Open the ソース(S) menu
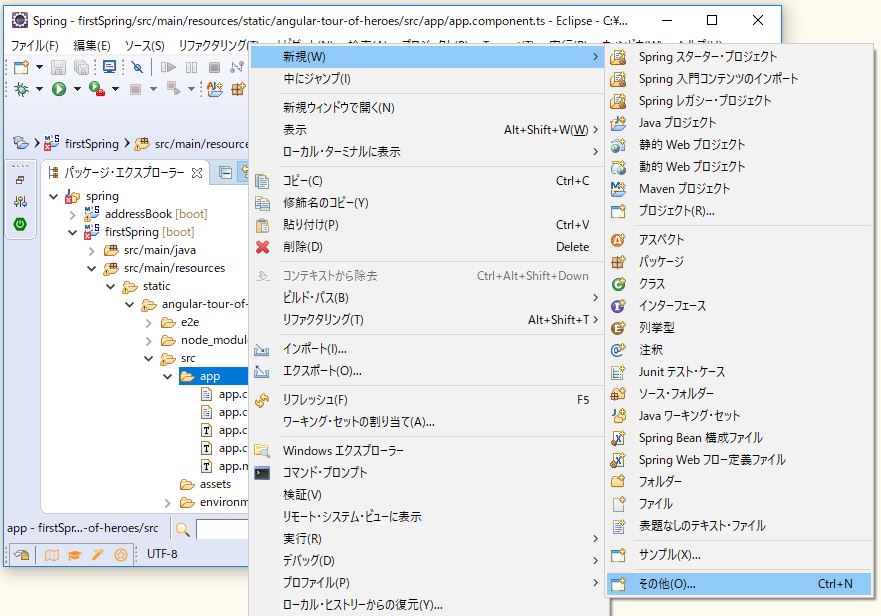881x616 pixels. (x=144, y=46)
